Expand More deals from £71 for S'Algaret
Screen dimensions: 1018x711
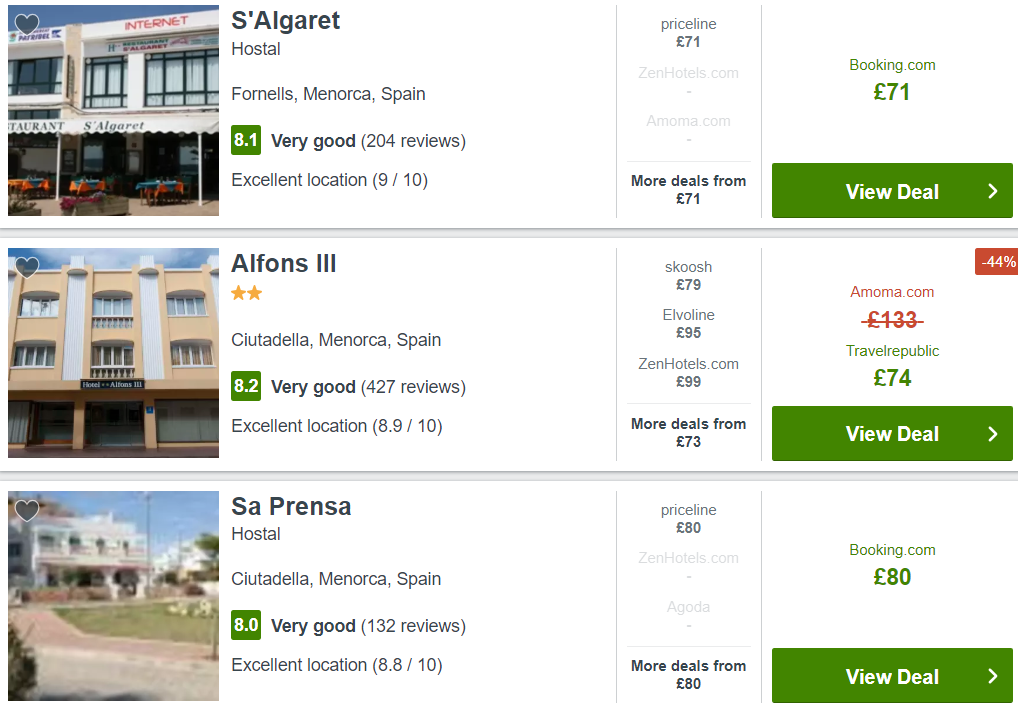tap(688, 190)
